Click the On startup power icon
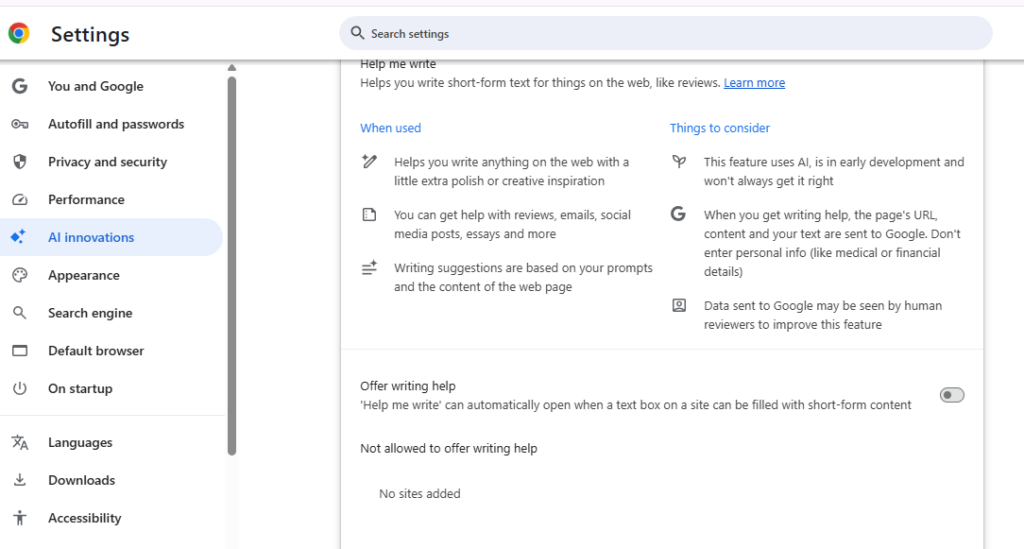This screenshot has width=1024, height=549. pyautogui.click(x=19, y=389)
